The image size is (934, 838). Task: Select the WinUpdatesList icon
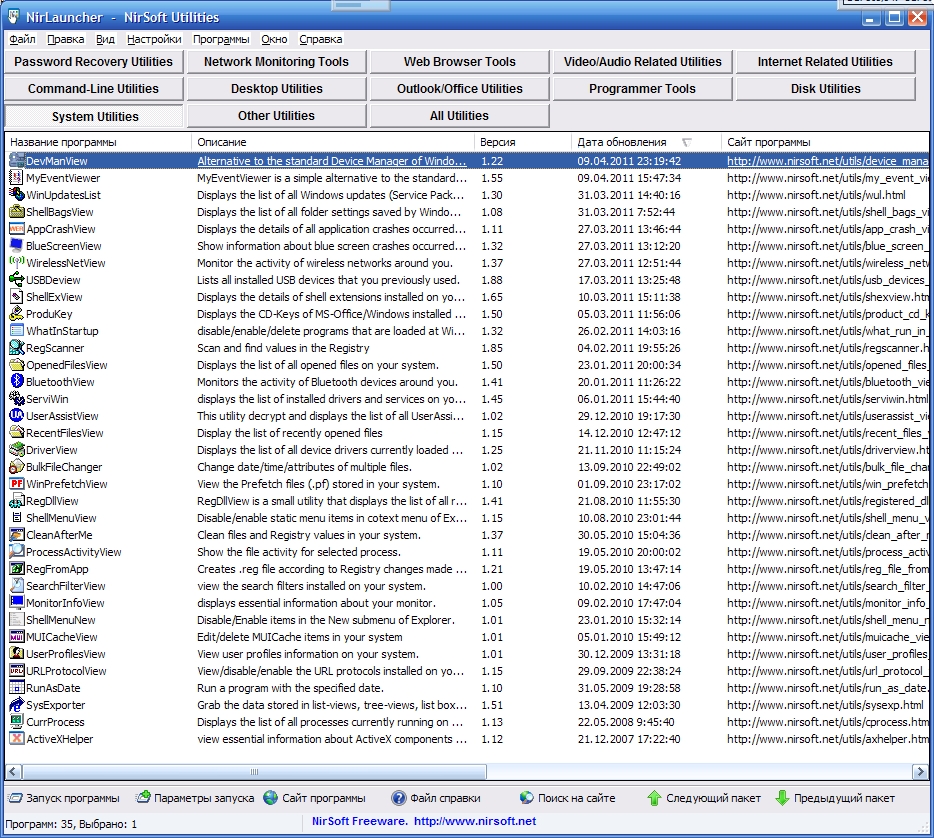click(17, 195)
